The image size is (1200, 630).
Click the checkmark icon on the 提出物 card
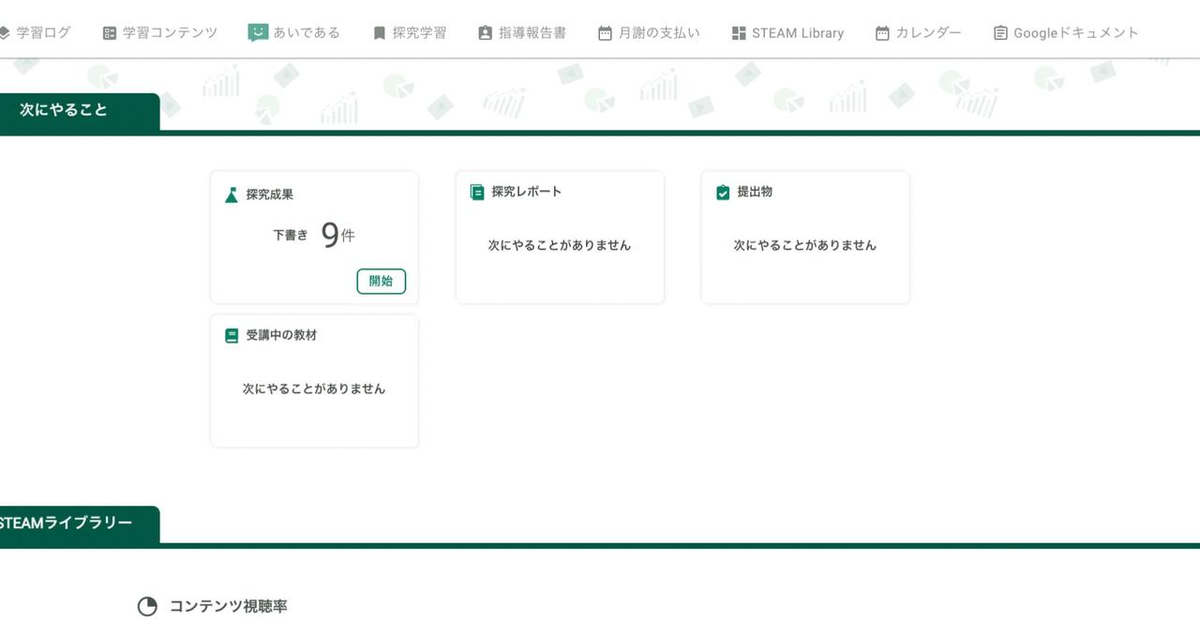pyautogui.click(x=721, y=191)
